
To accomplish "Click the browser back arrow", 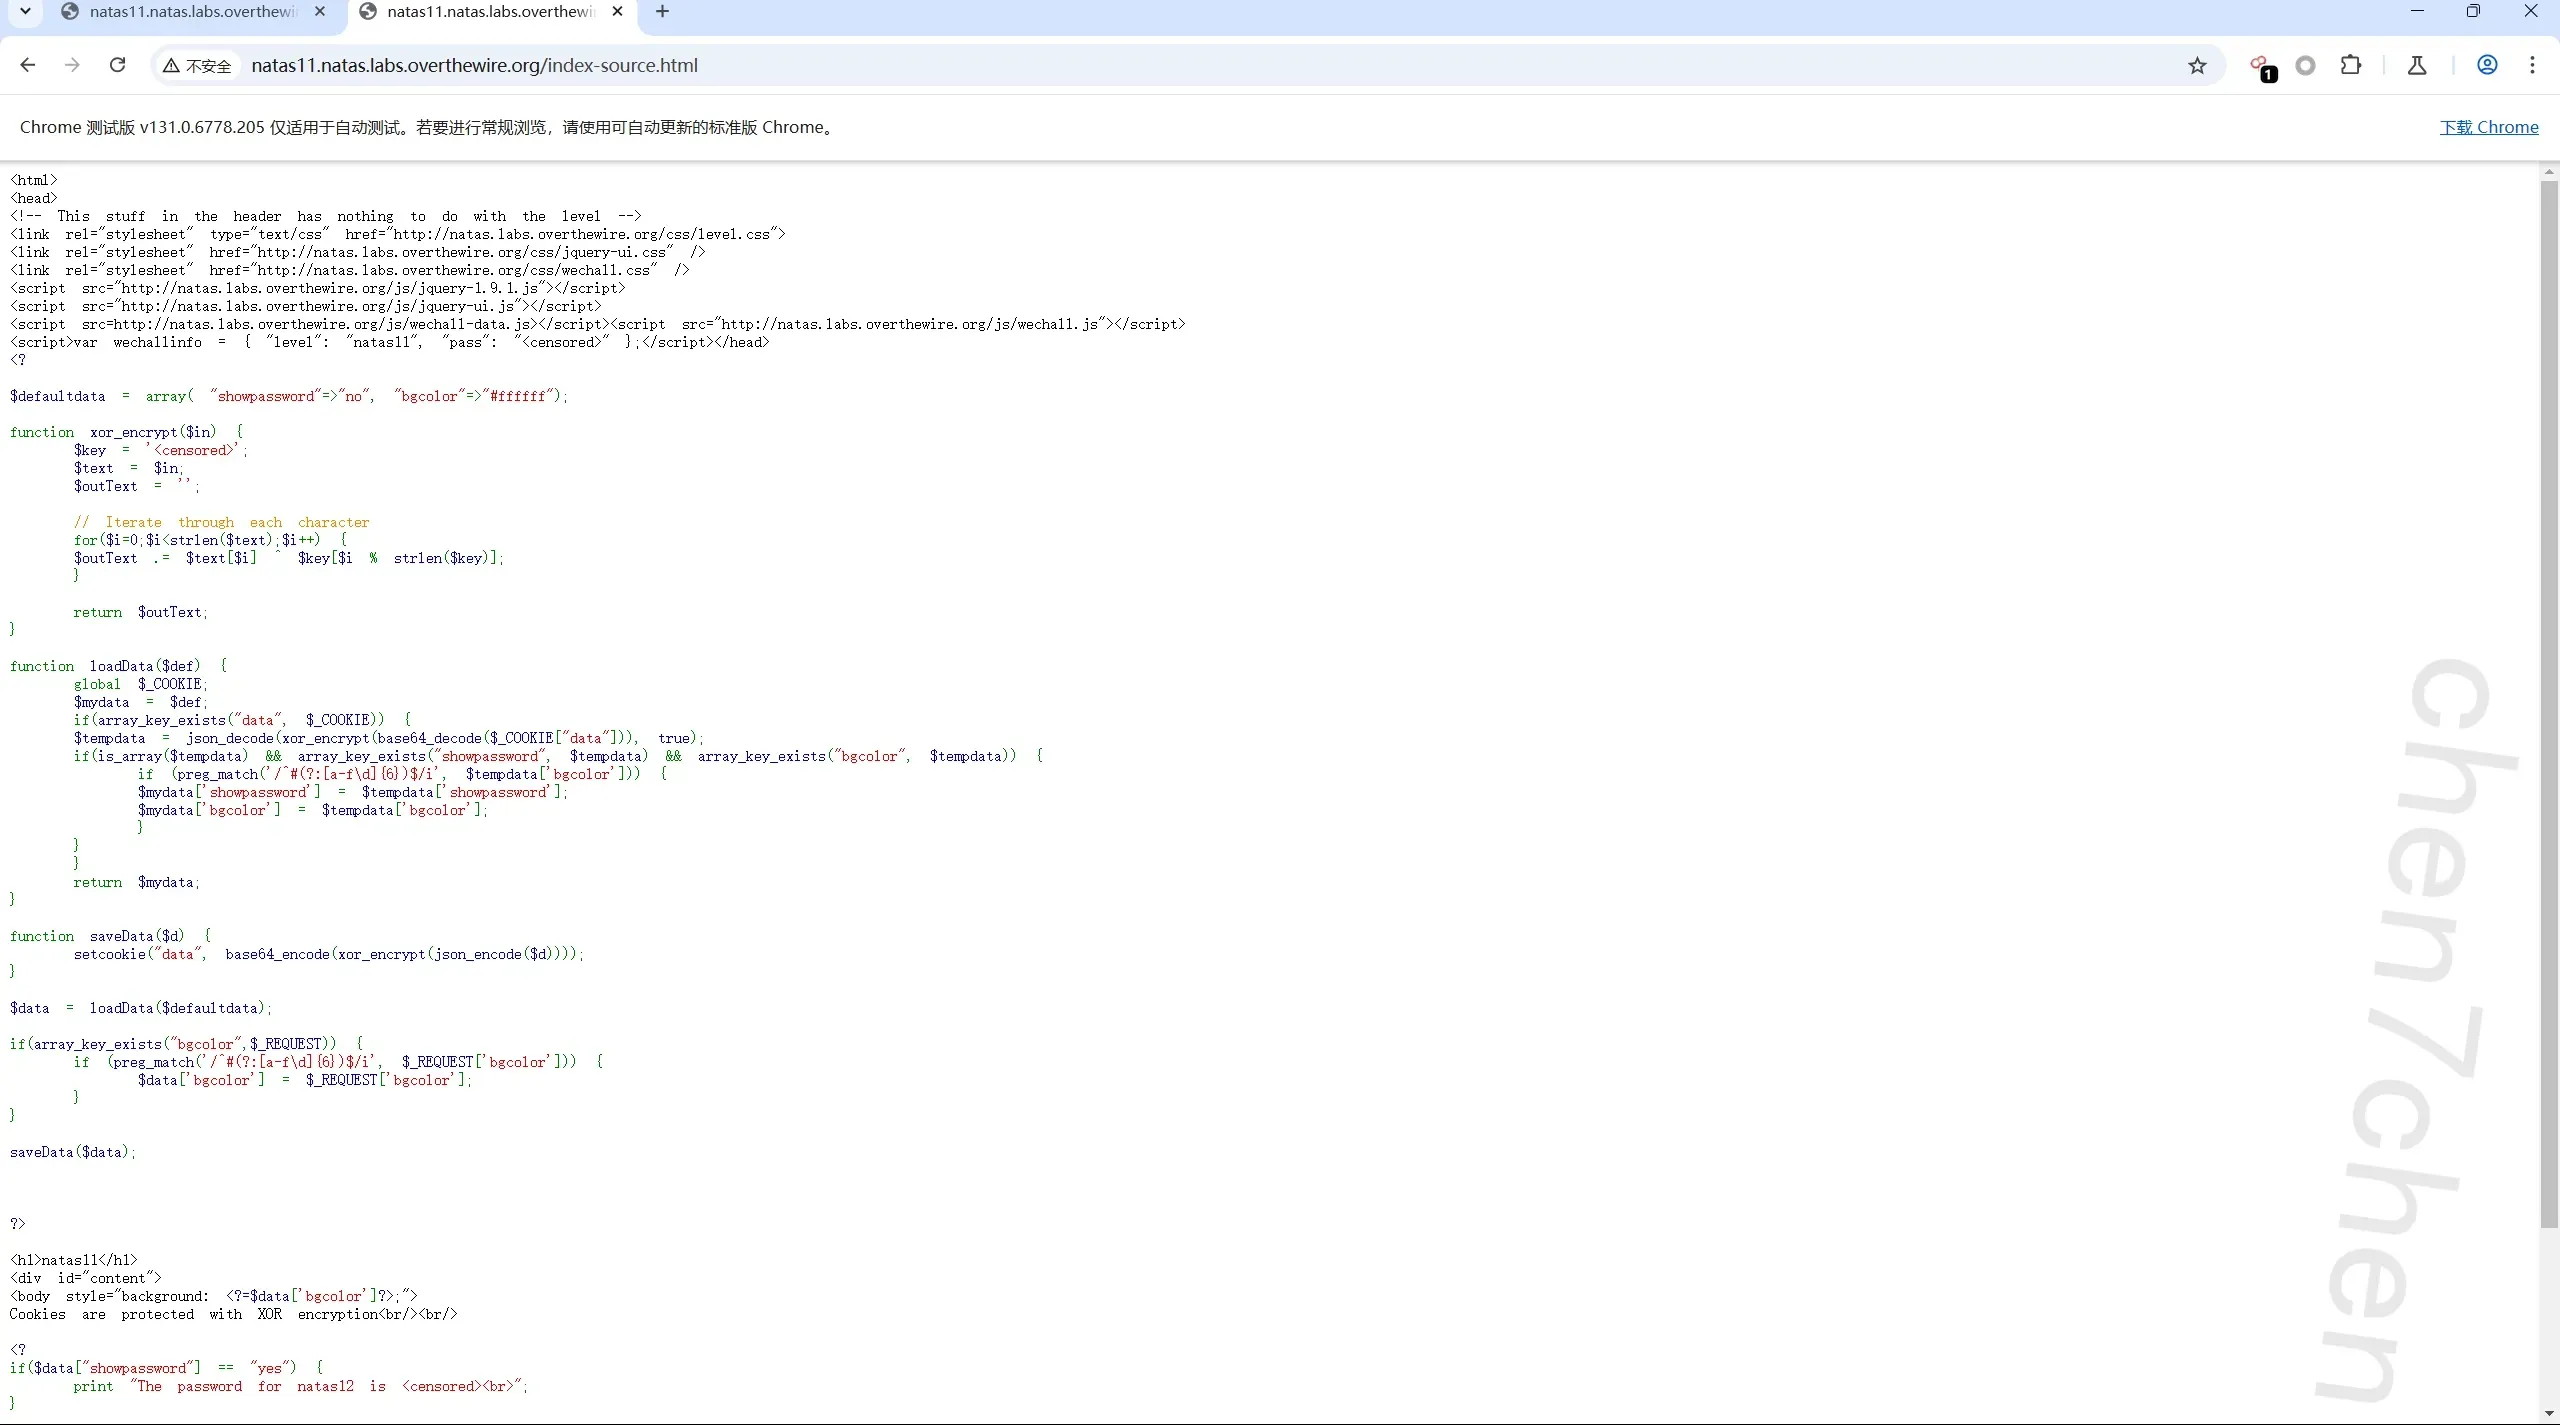I will 28,65.
